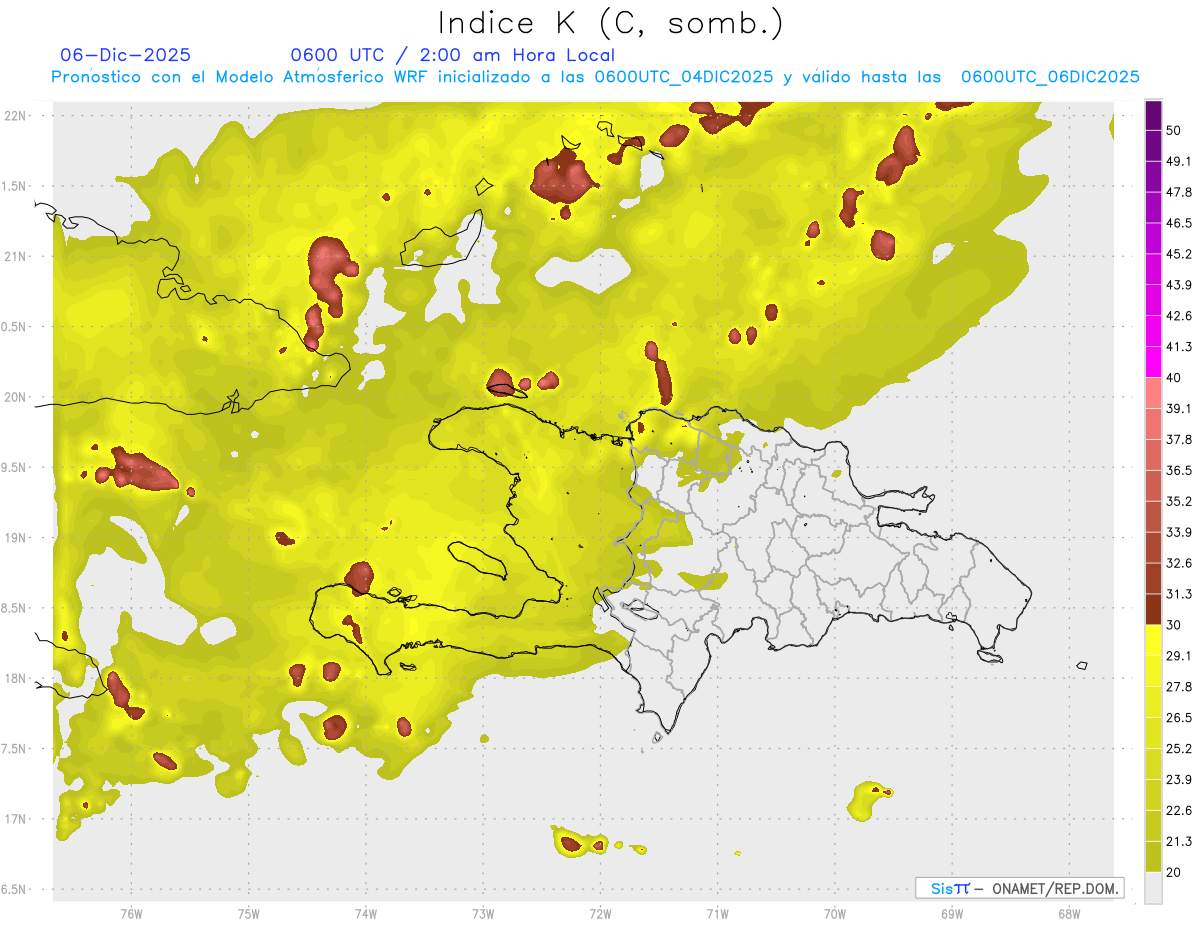Click the '43.9' color scale value
Image resolution: width=1200 pixels, height=927 pixels.
1179,285
